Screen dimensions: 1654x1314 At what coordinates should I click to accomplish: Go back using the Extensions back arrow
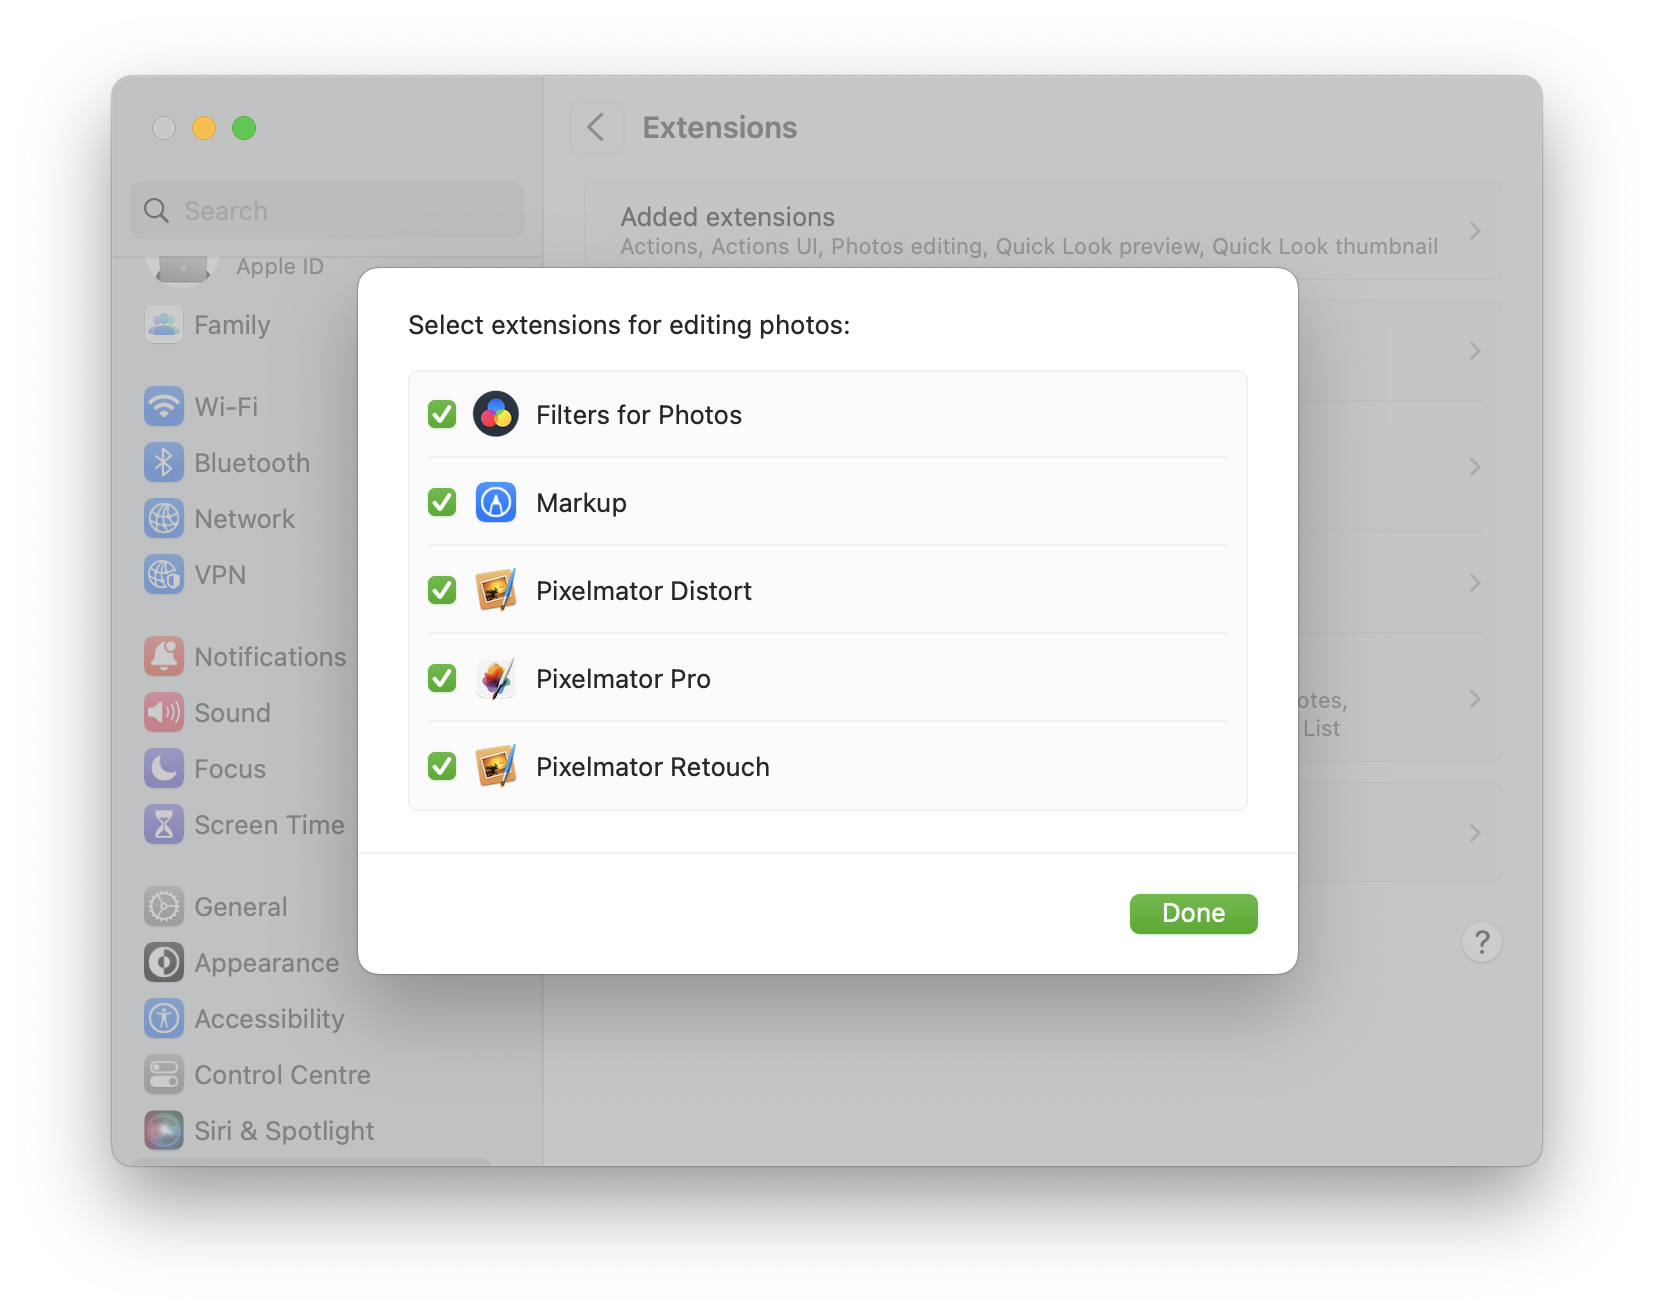596,128
